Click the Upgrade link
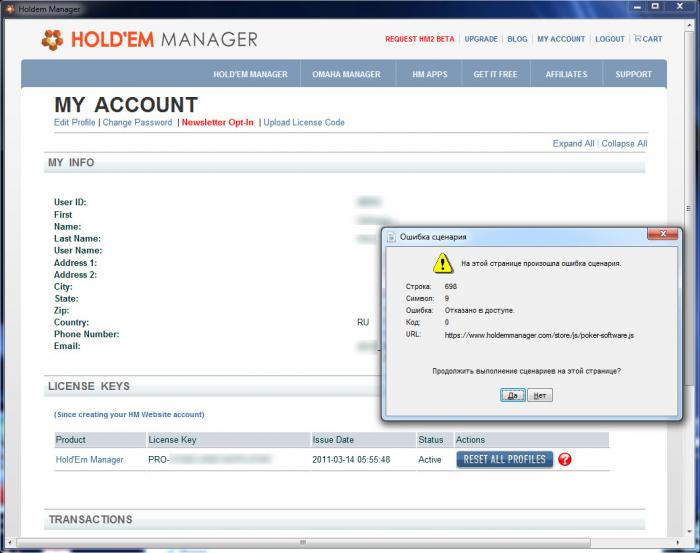This screenshot has height=553, width=700. click(481, 39)
